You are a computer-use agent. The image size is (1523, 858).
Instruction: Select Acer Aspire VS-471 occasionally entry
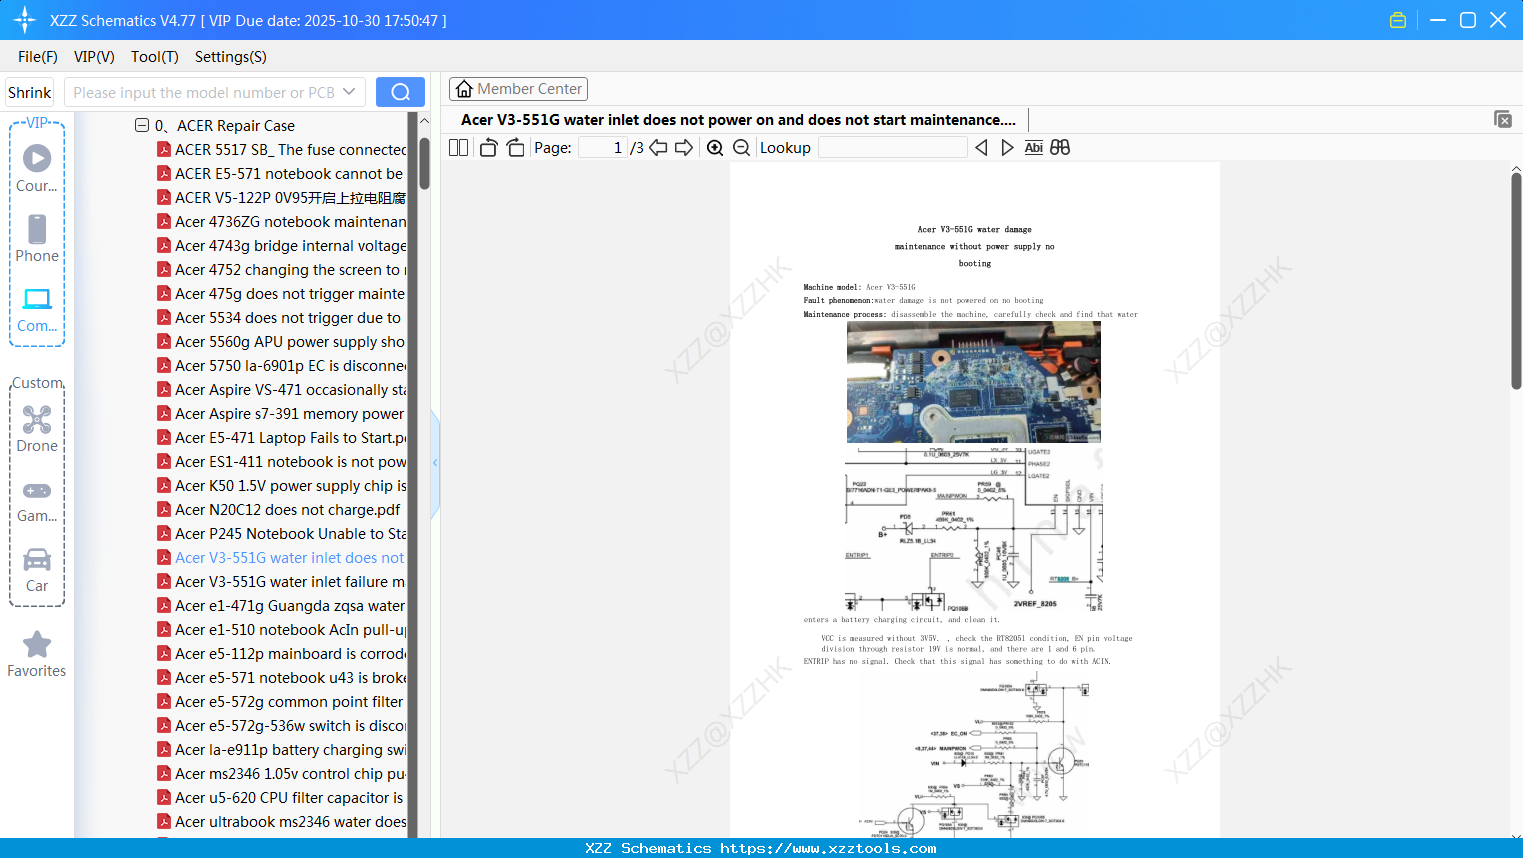click(x=291, y=390)
